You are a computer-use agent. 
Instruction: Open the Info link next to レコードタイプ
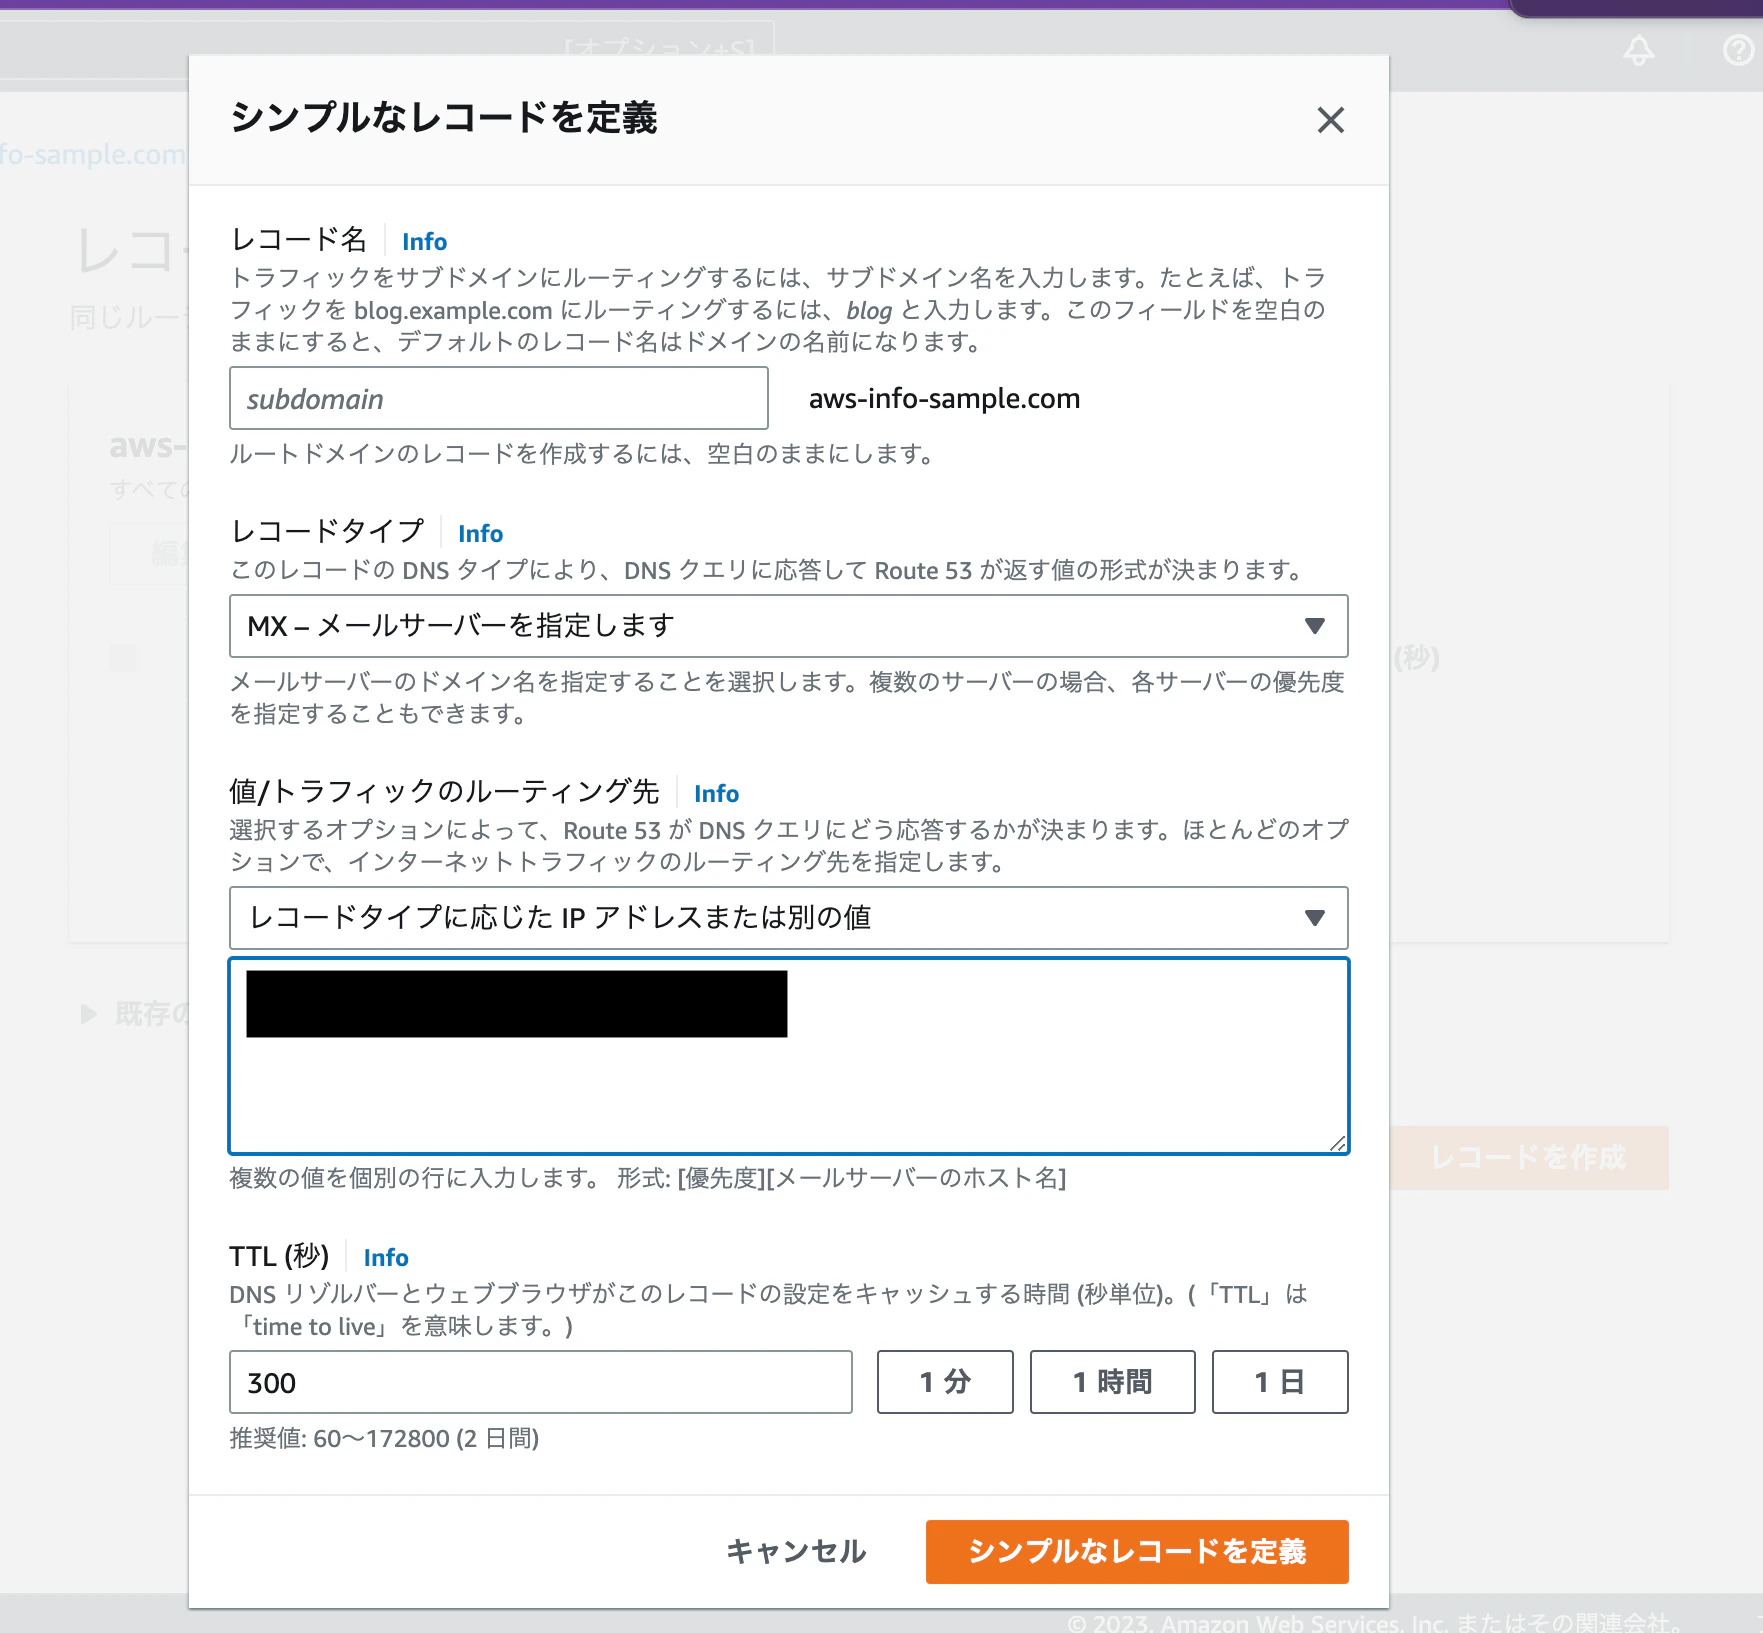point(480,533)
